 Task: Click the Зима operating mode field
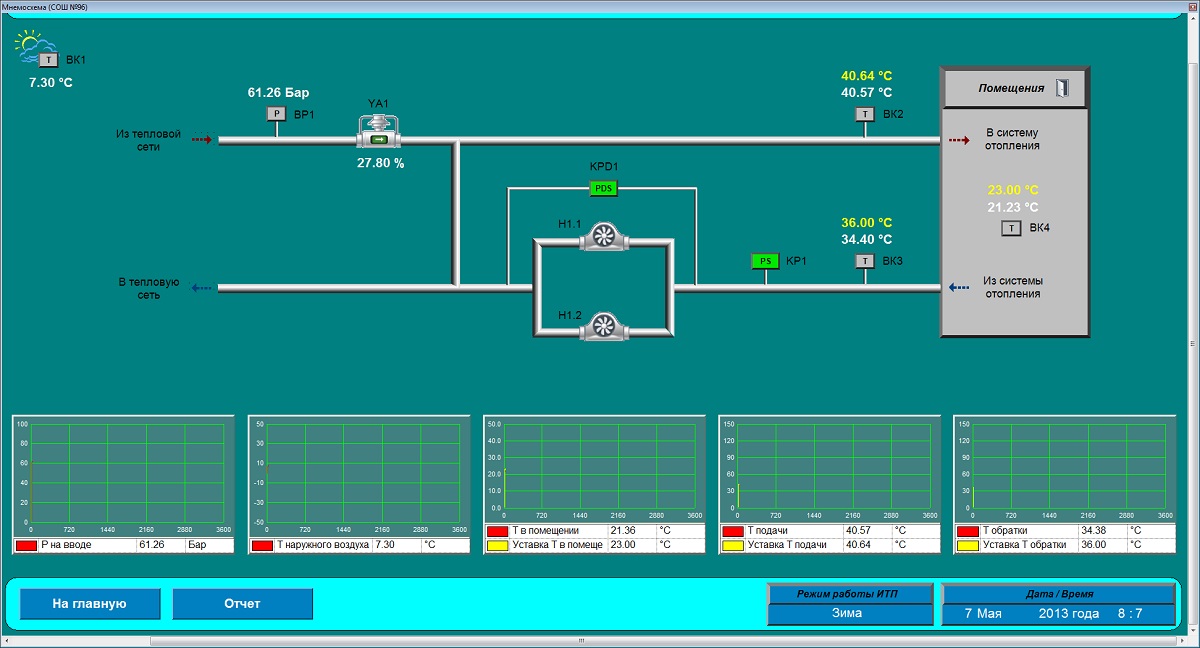(847, 613)
